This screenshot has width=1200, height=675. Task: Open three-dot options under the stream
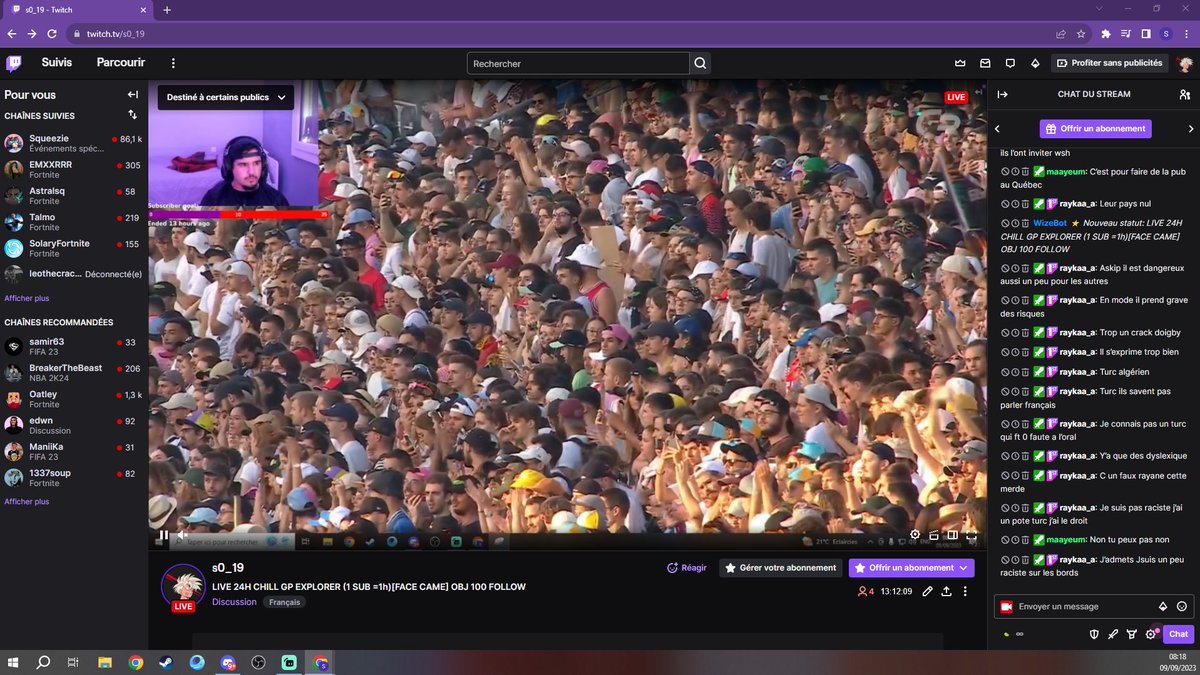[x=965, y=591]
